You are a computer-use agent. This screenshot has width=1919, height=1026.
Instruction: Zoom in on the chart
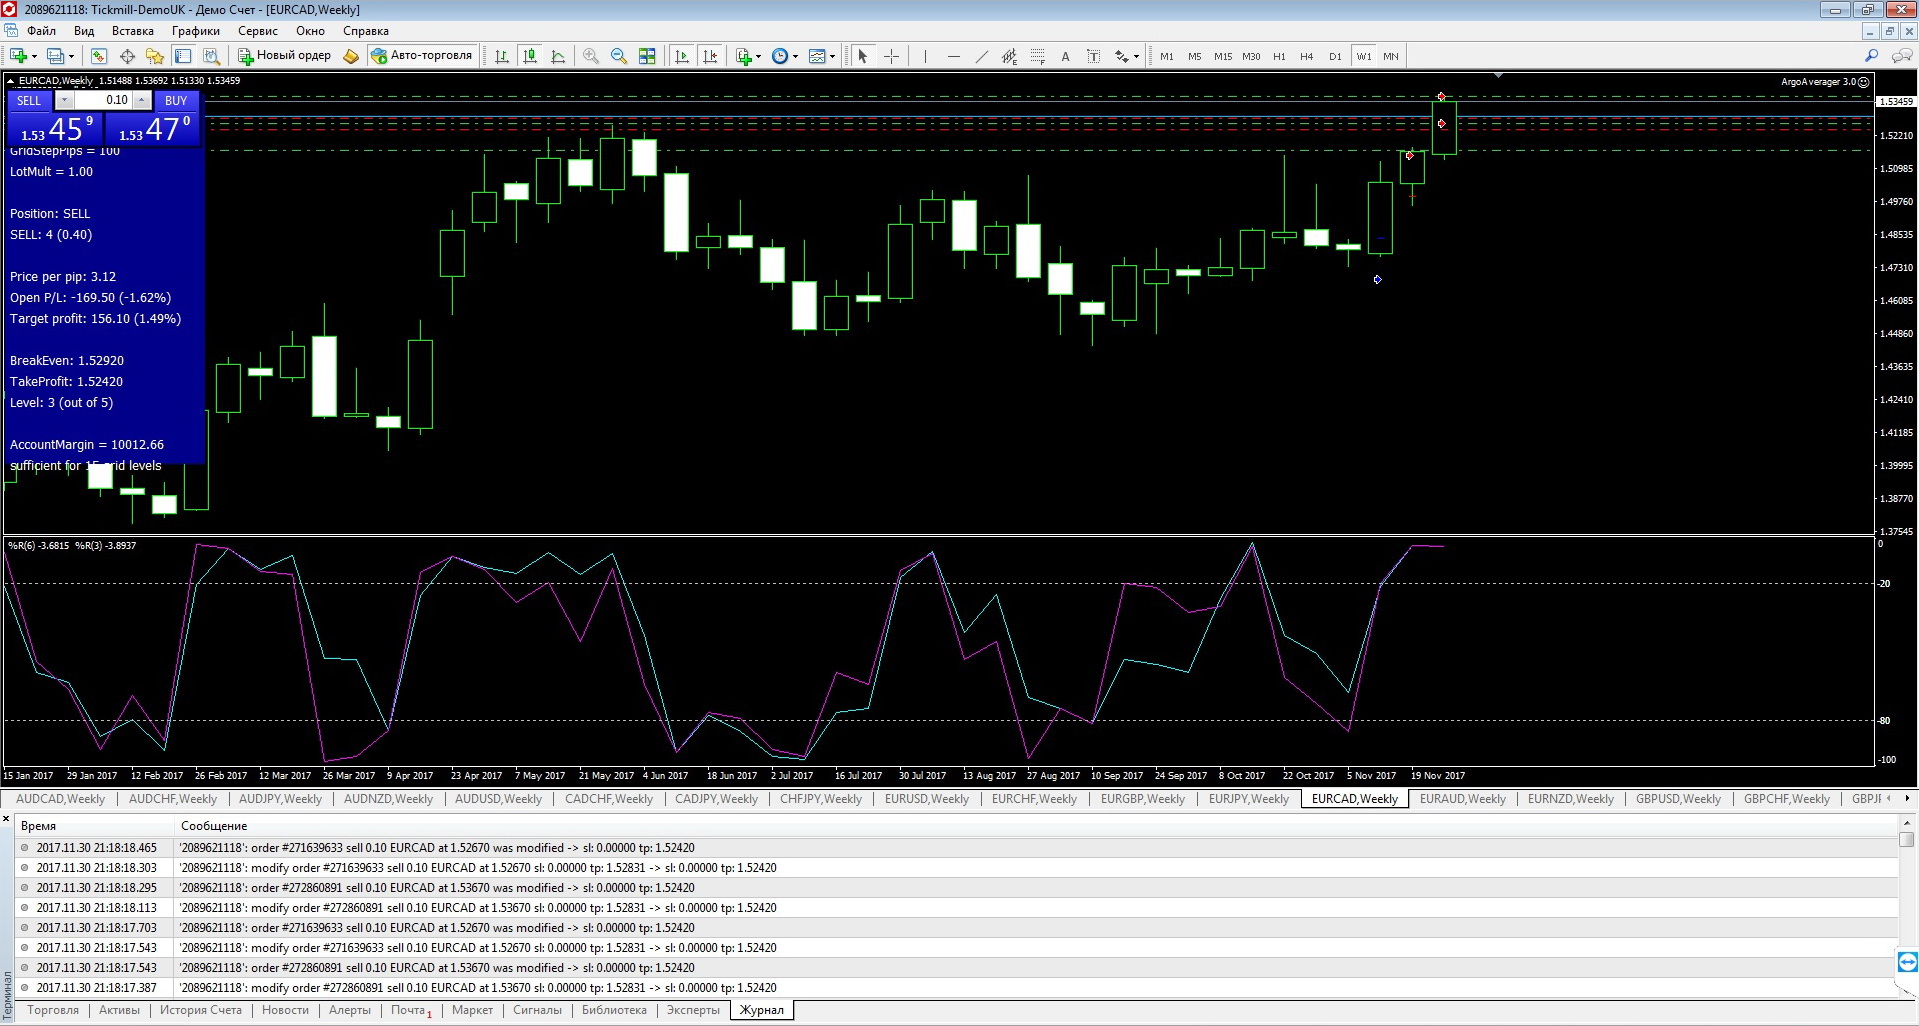tap(591, 56)
